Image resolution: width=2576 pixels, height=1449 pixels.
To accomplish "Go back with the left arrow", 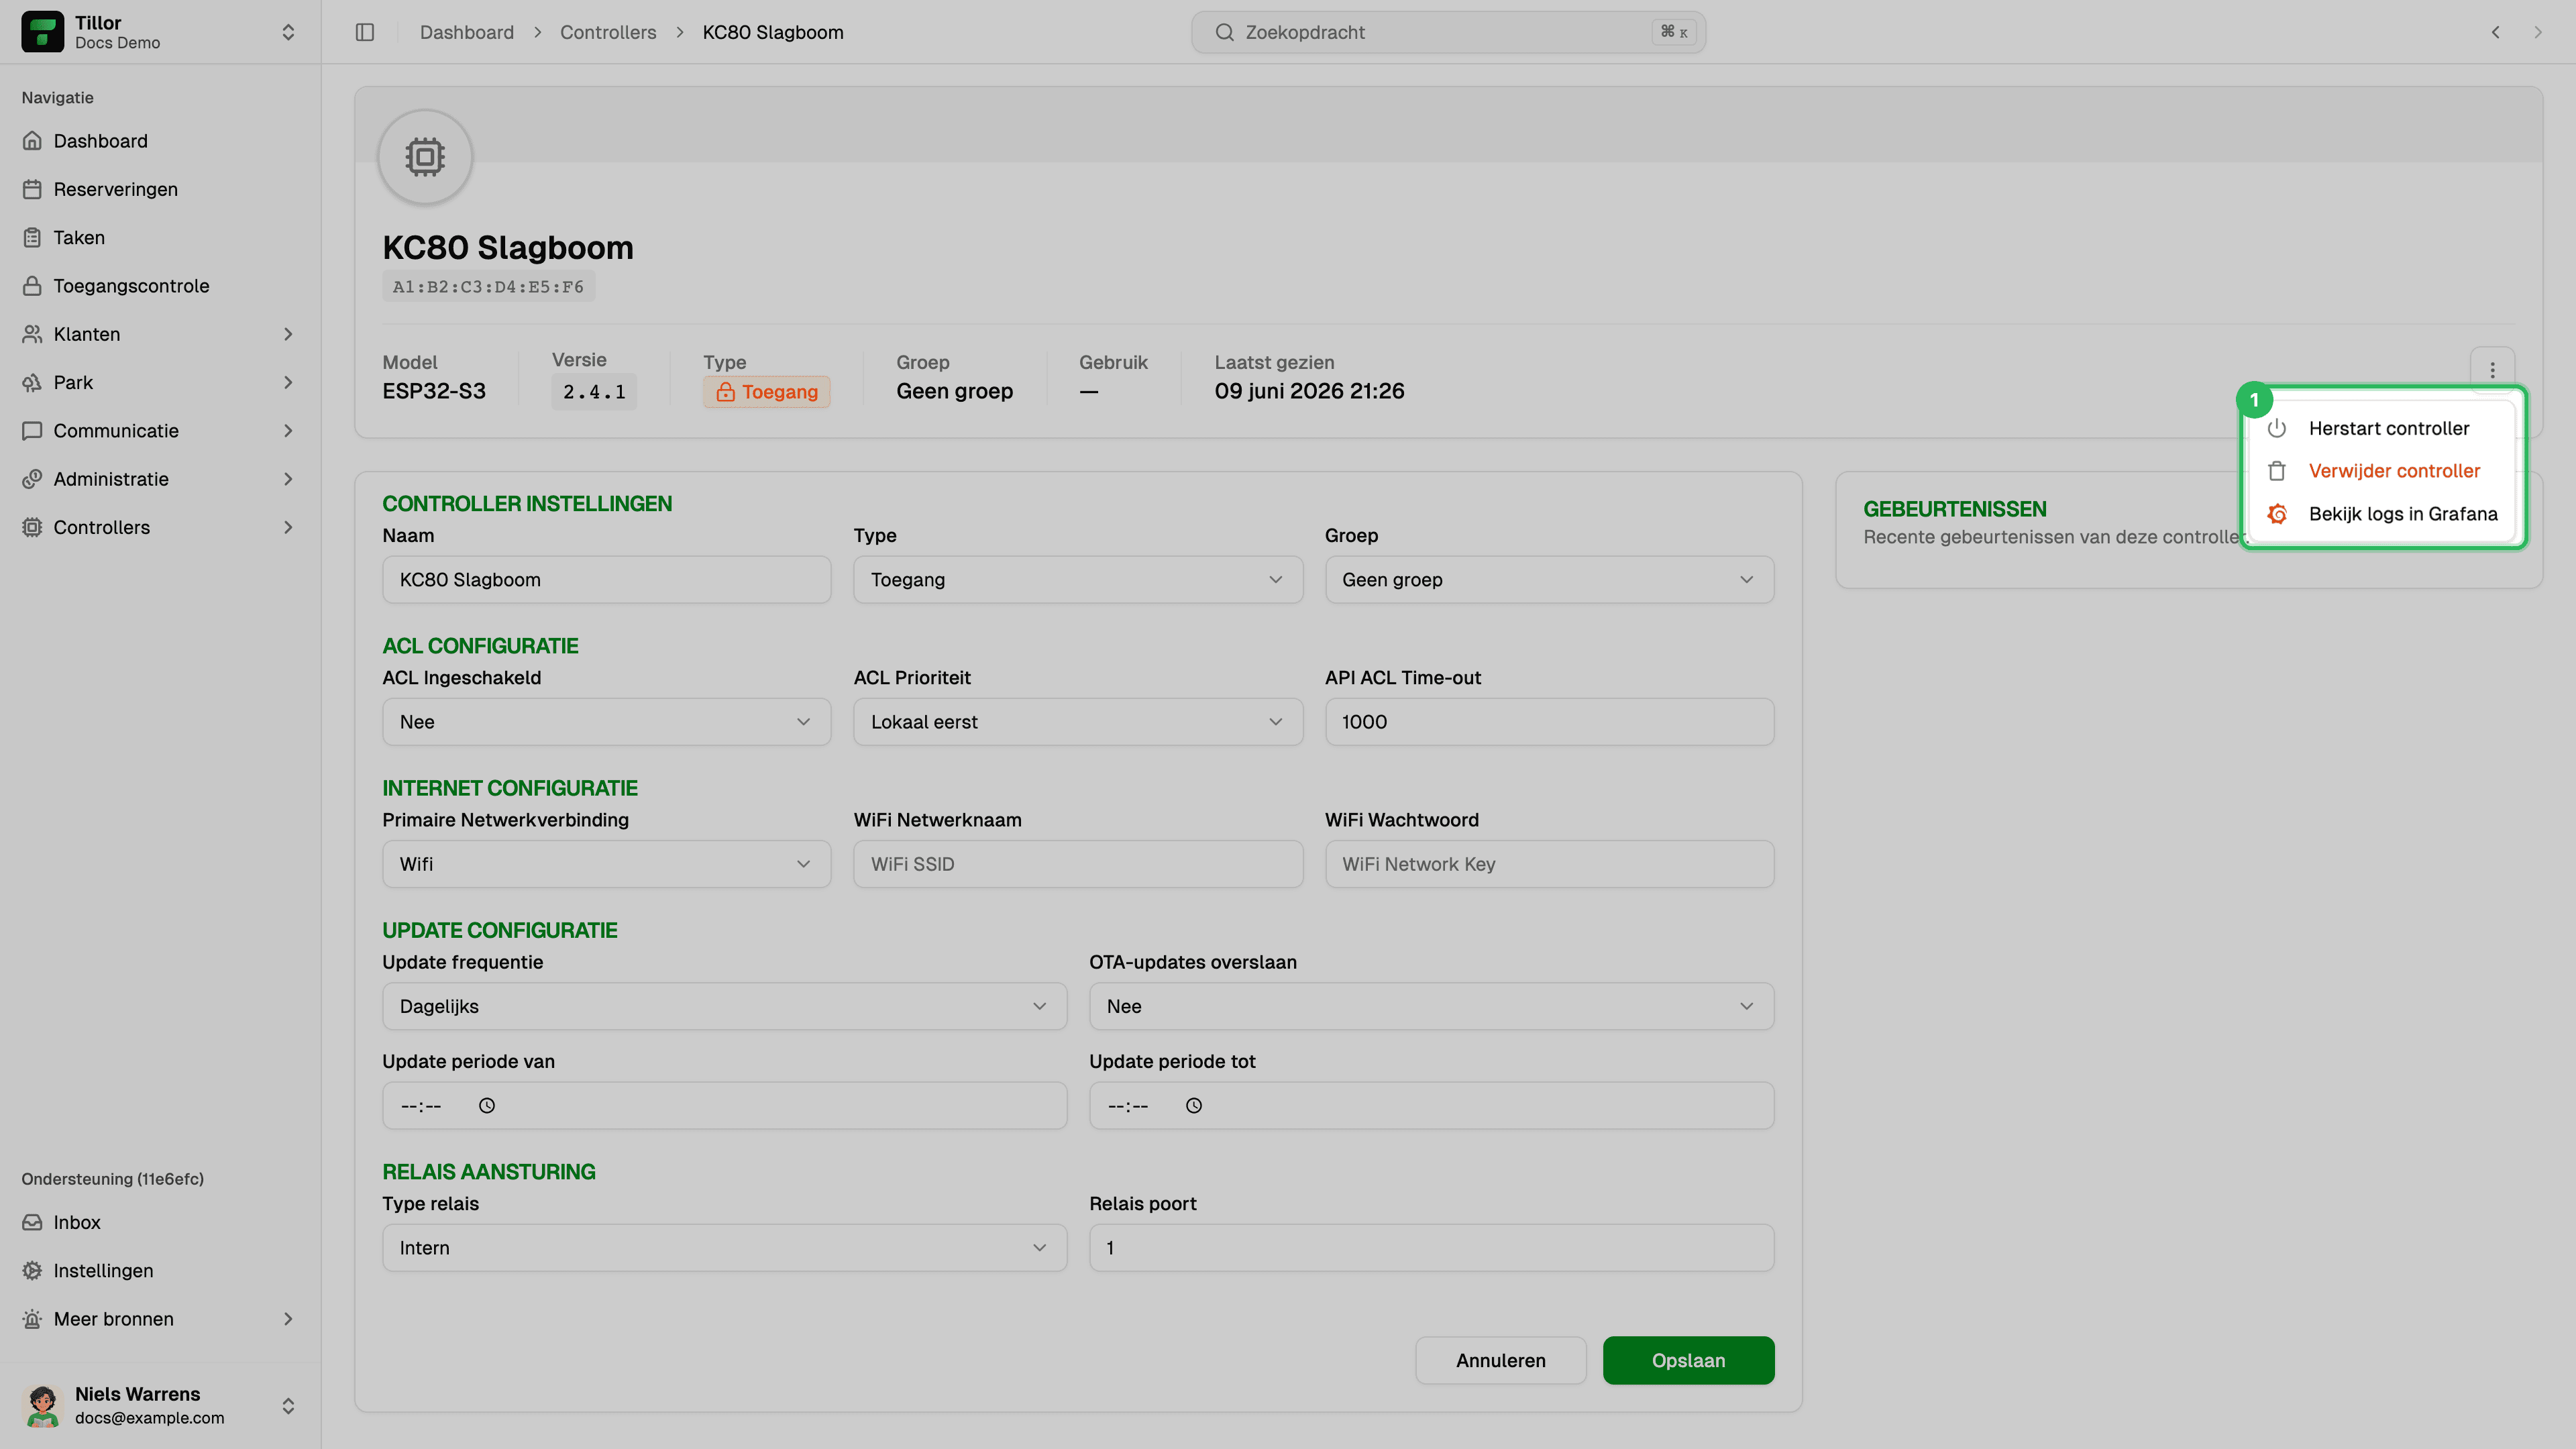I will coord(2496,32).
